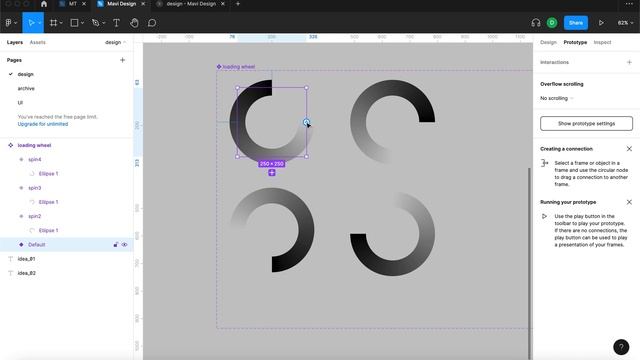Open the help question mark button
The image size is (640, 360).
[x=621, y=347]
